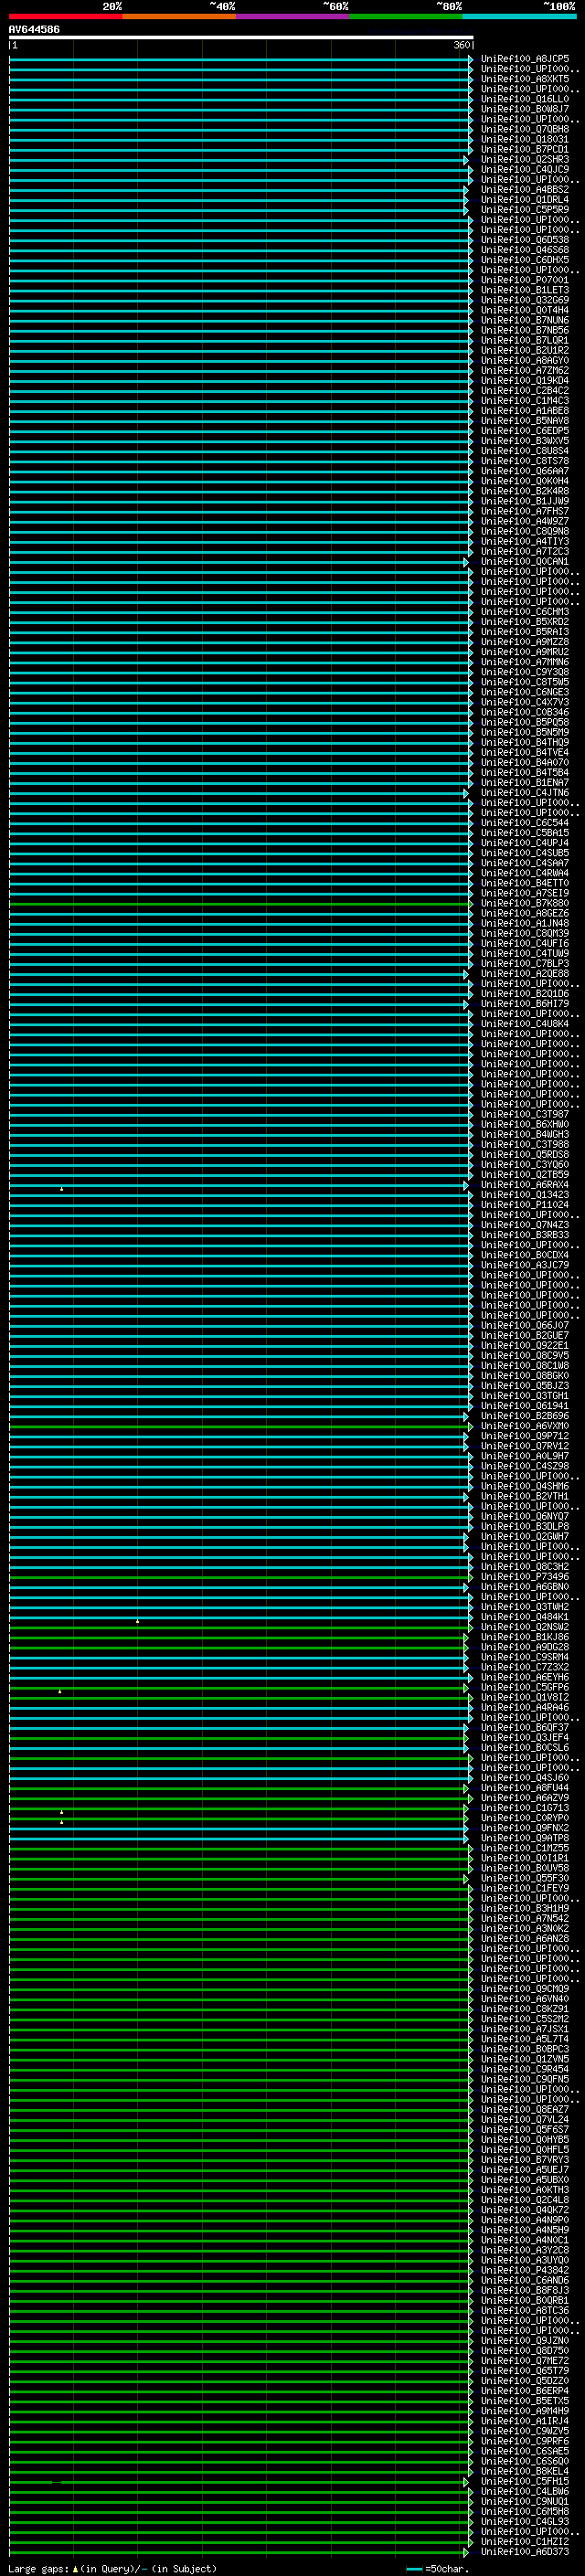Select hit UniRef100_Q484K1
This screenshot has width=585, height=2576.
click(x=525, y=1617)
